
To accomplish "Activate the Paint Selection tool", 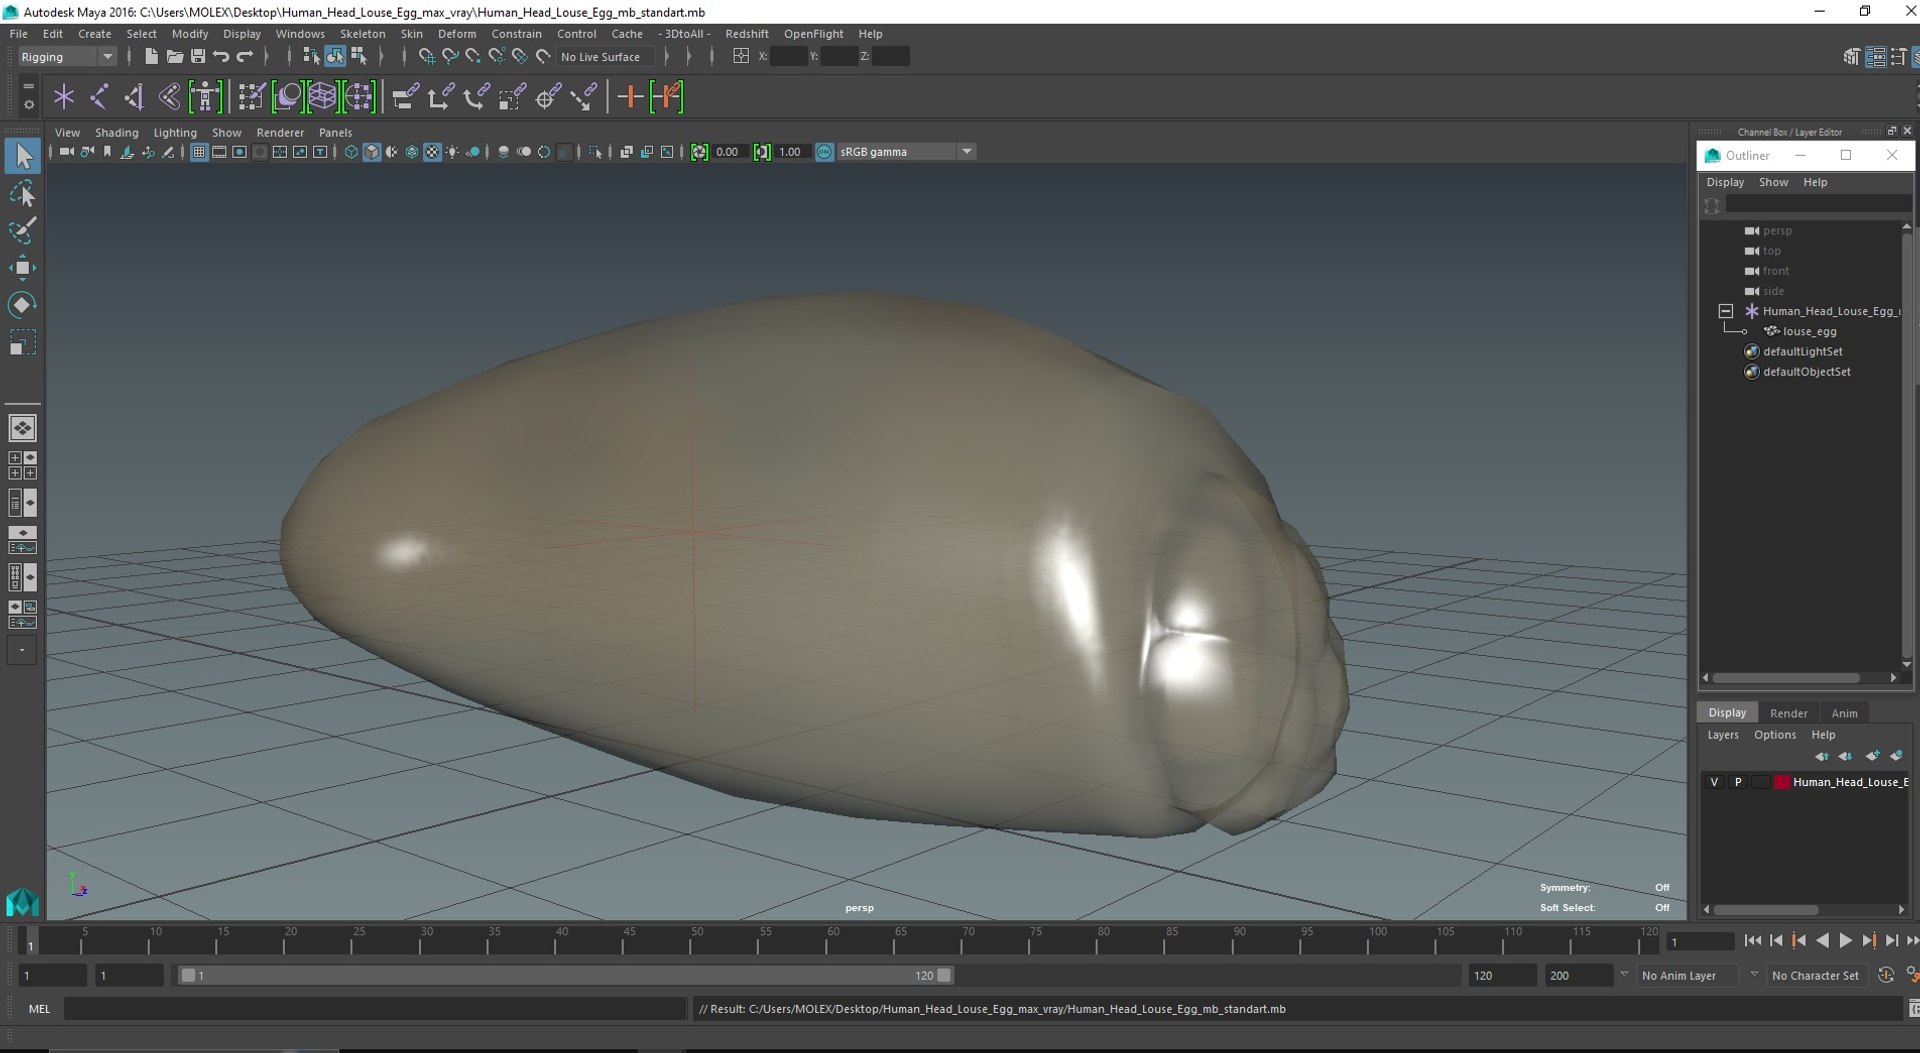I will [22, 230].
